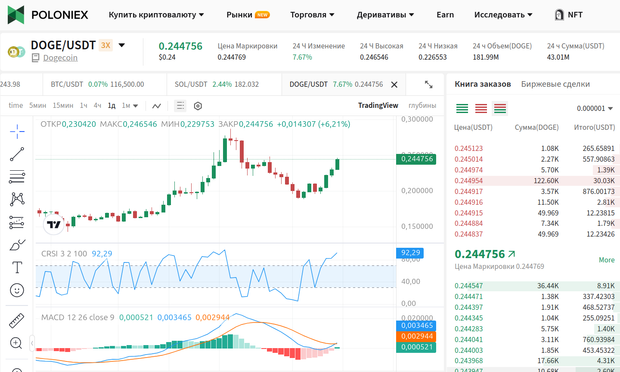
Task: Click arrow next to 0.244756 price
Action: (x=512, y=254)
